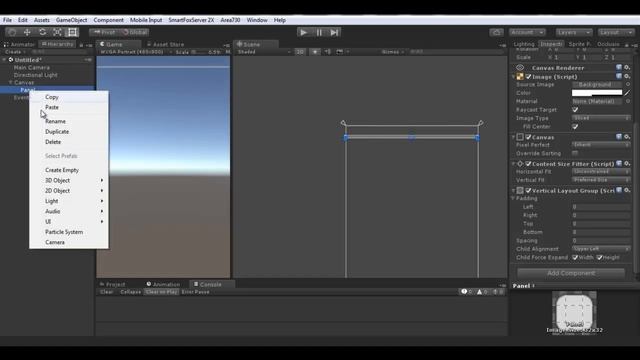The image size is (640, 360).
Task: Open the GameObject menu
Action: tap(71, 20)
